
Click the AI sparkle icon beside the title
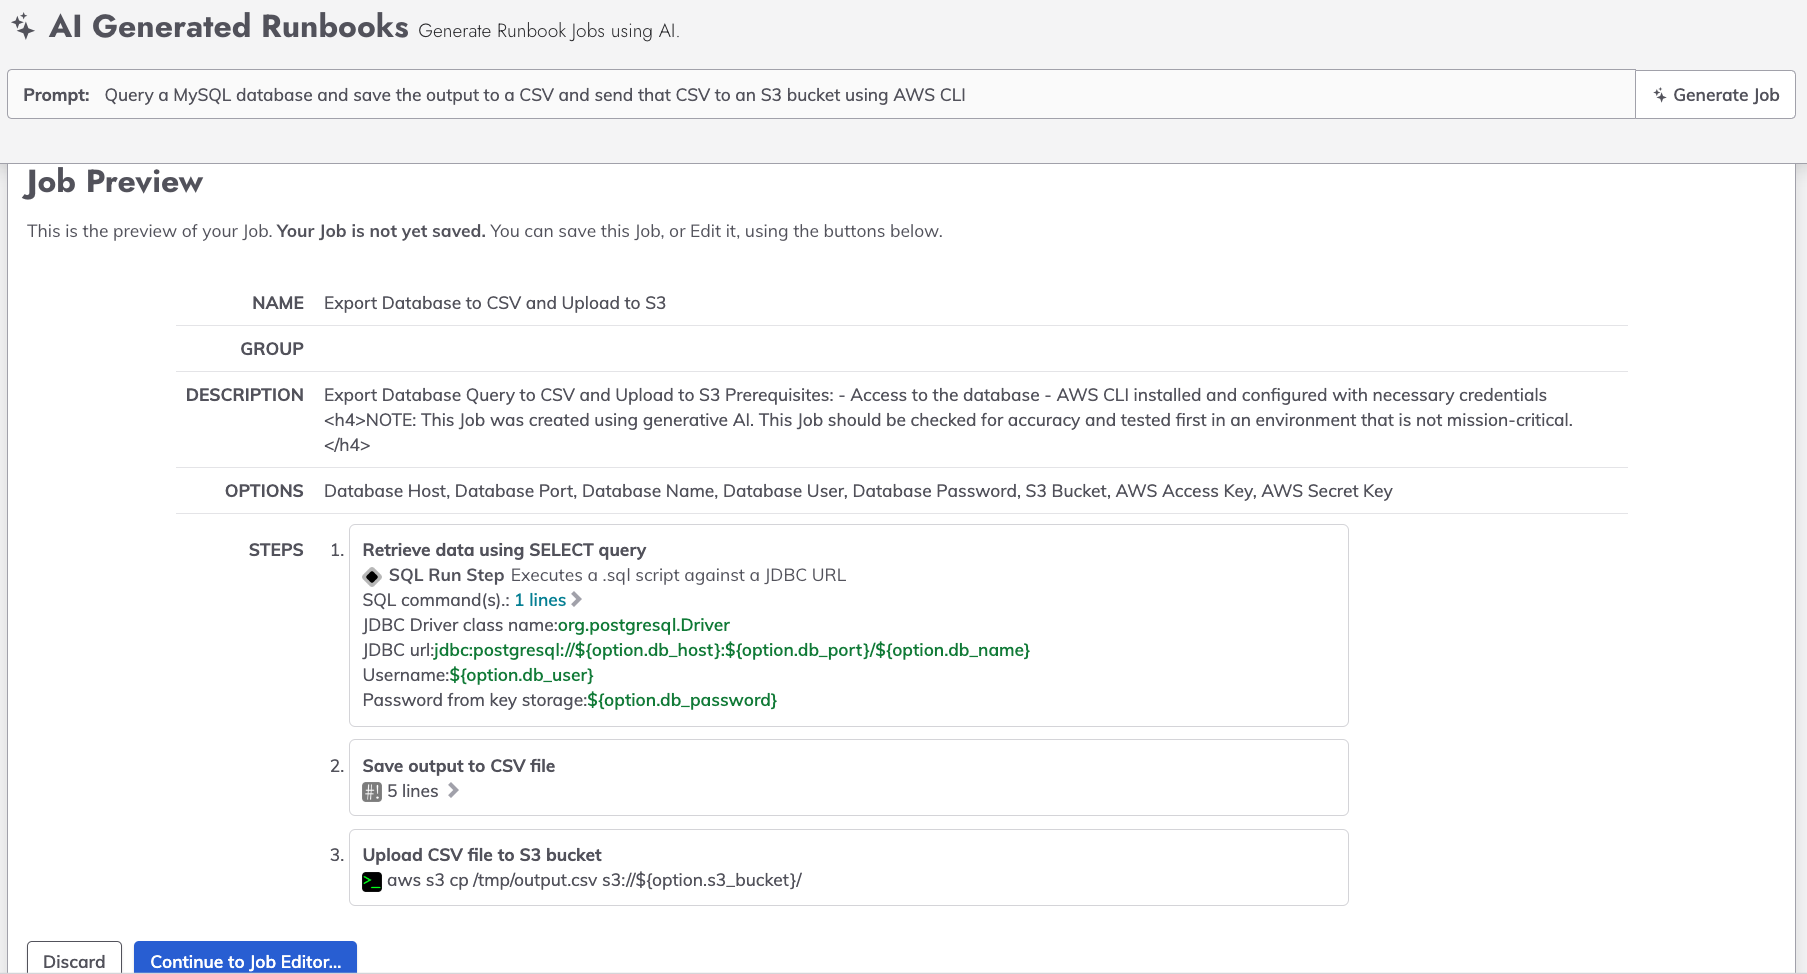pos(23,27)
